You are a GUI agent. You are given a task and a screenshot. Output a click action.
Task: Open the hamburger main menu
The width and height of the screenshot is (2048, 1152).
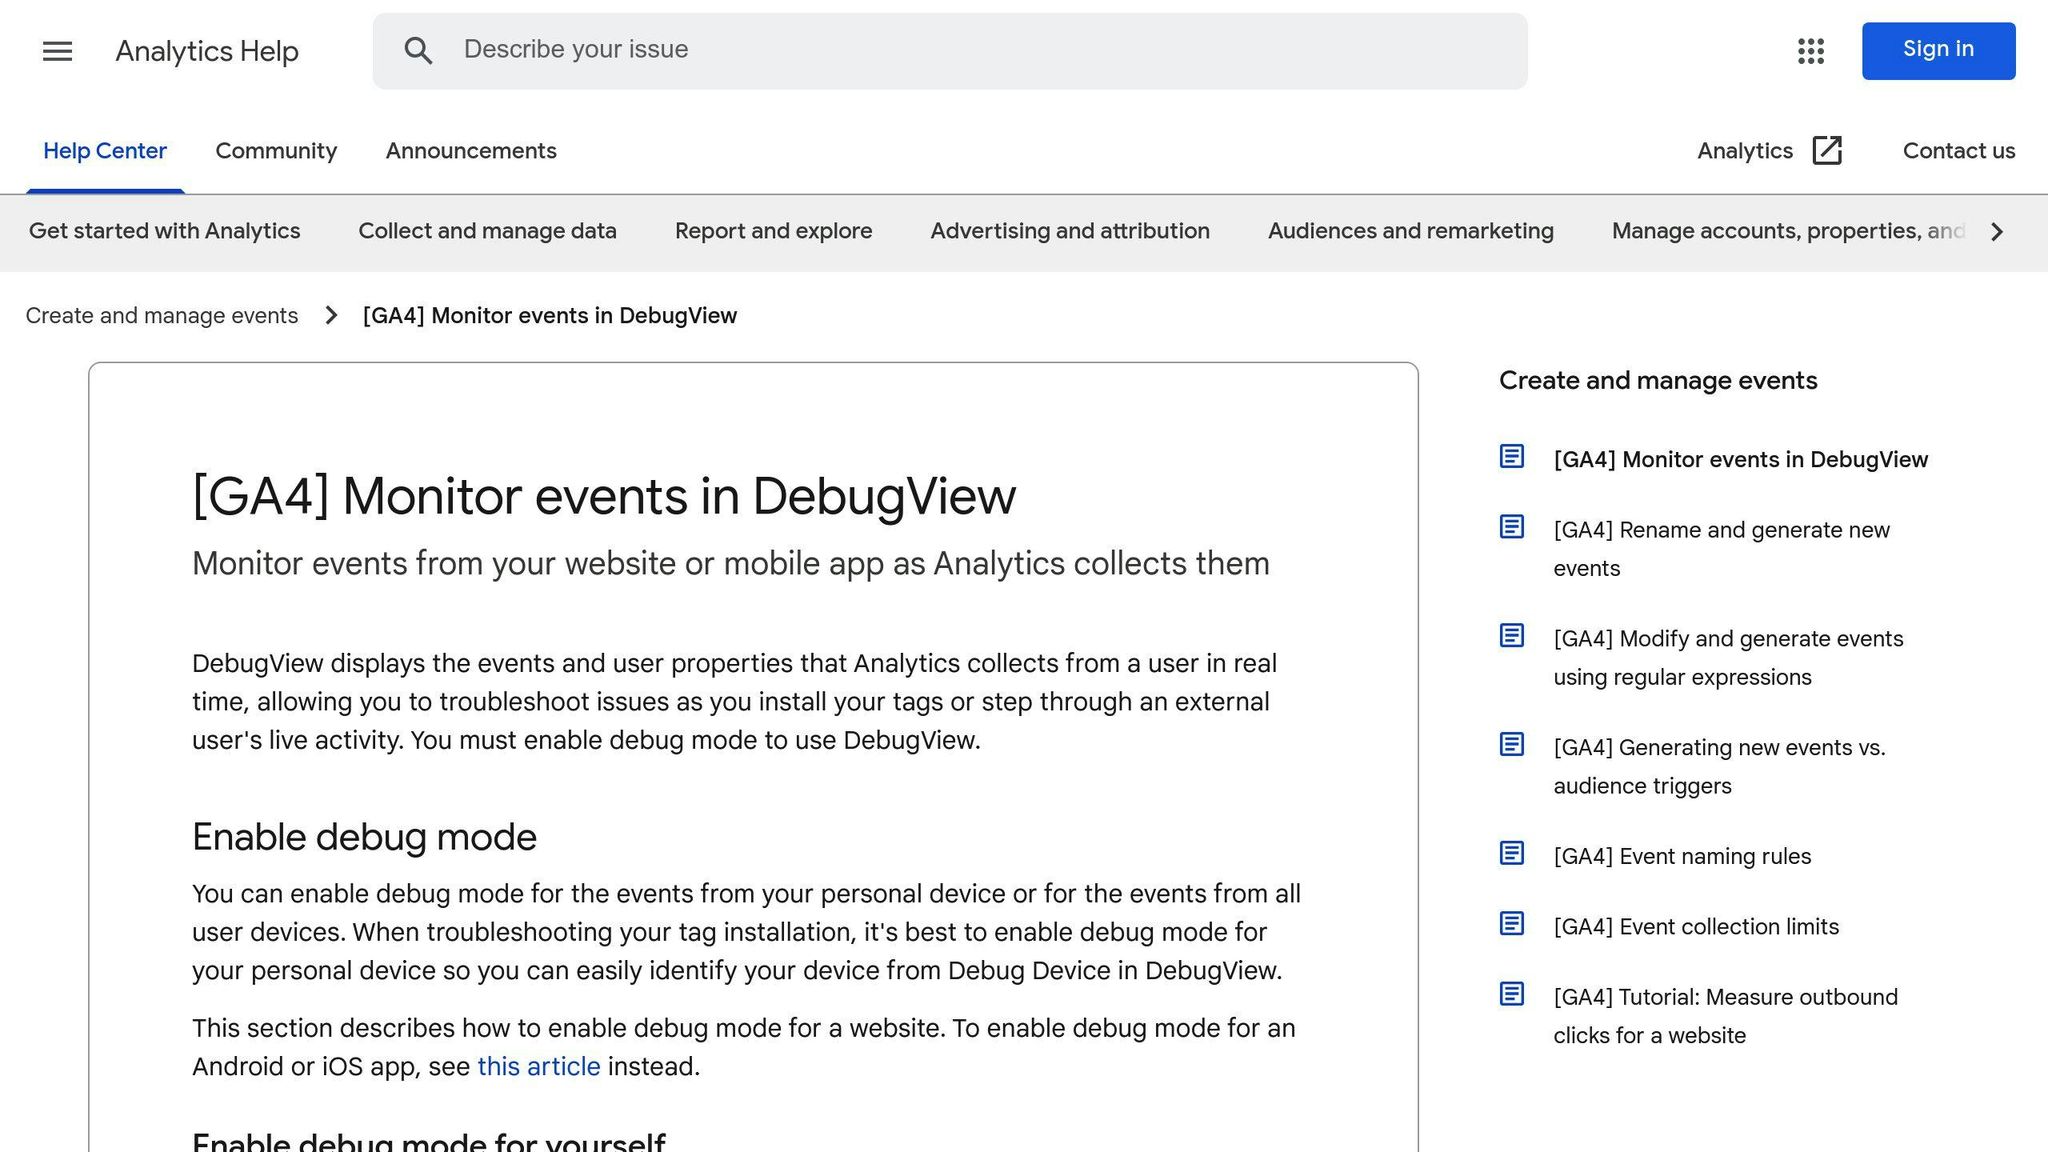point(58,51)
